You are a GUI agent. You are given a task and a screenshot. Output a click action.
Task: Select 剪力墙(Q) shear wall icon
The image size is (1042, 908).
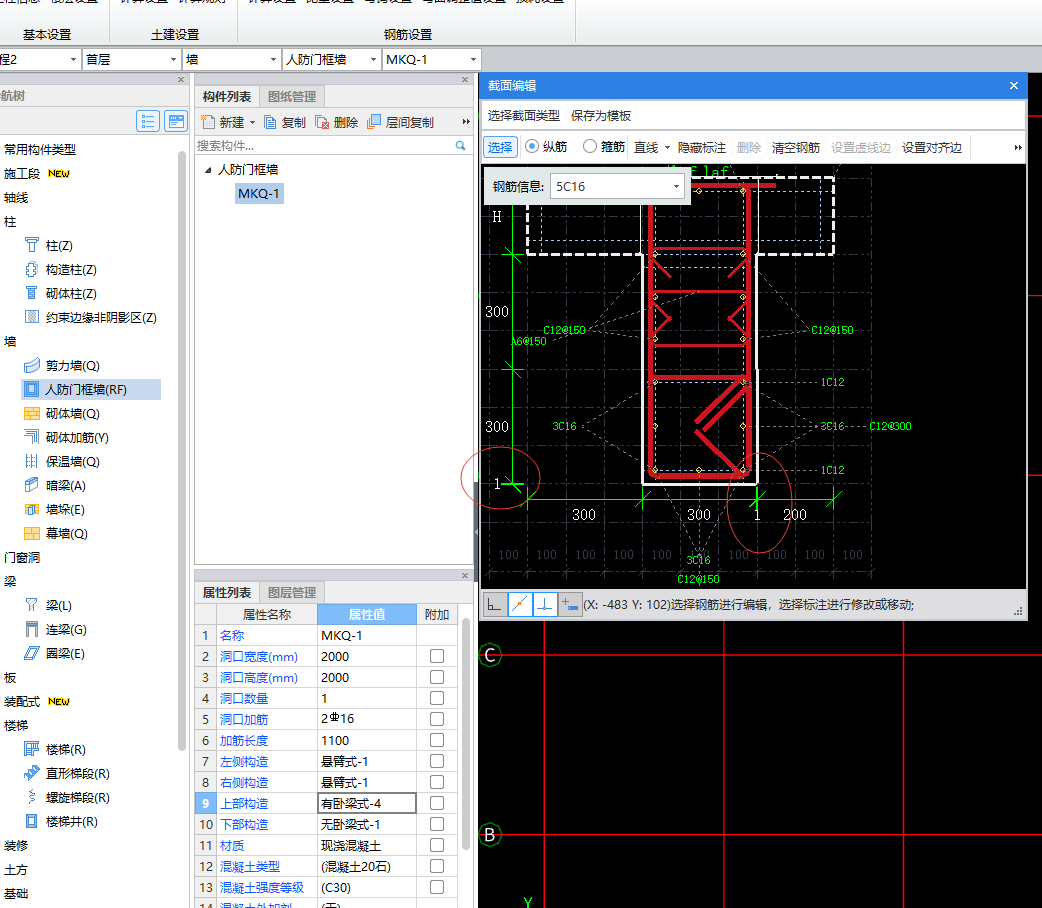pos(31,366)
